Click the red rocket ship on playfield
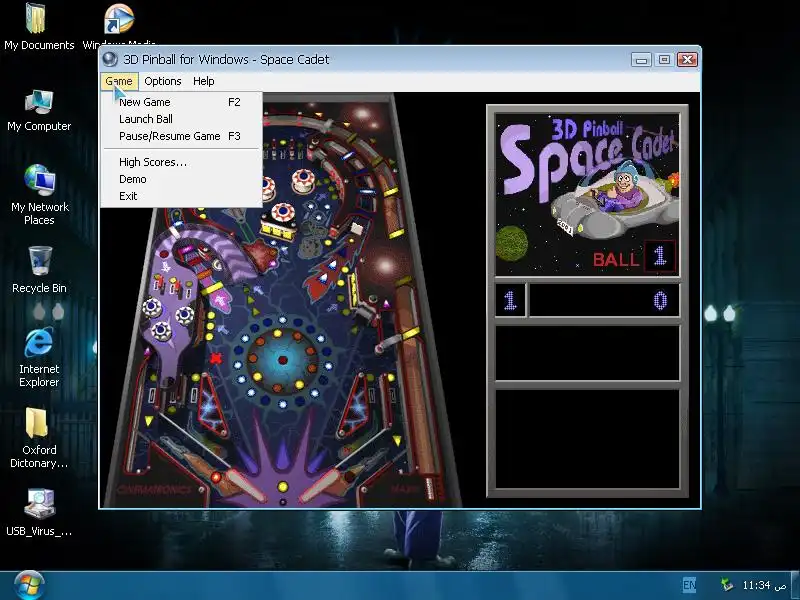This screenshot has height=600, width=800. [x=324, y=276]
